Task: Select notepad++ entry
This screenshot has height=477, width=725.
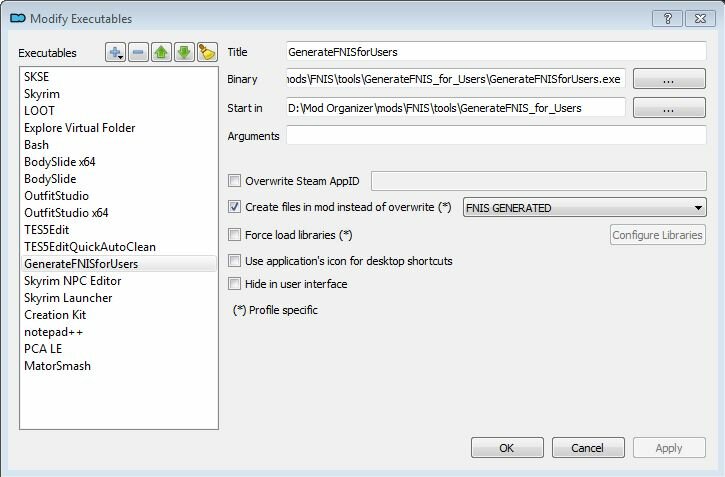Action: pos(118,332)
